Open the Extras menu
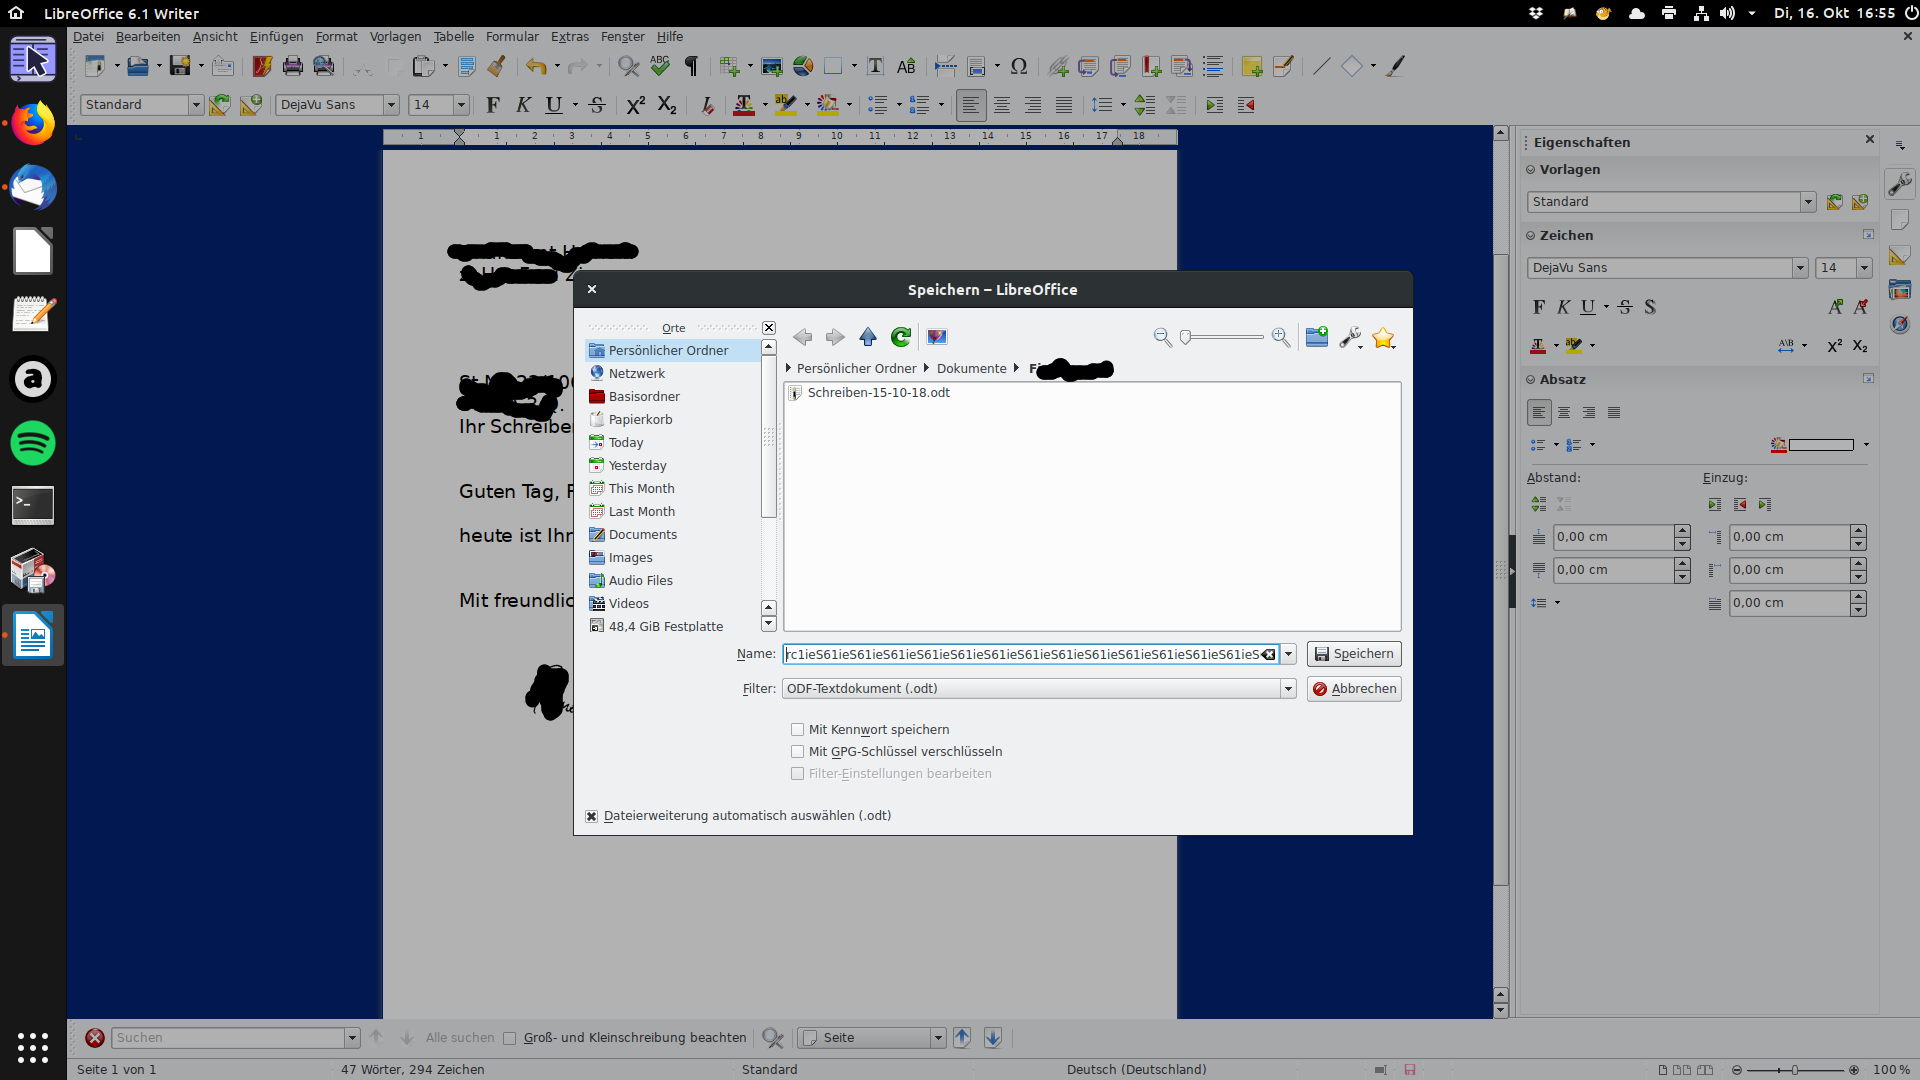This screenshot has height=1080, width=1920. pos(570,37)
